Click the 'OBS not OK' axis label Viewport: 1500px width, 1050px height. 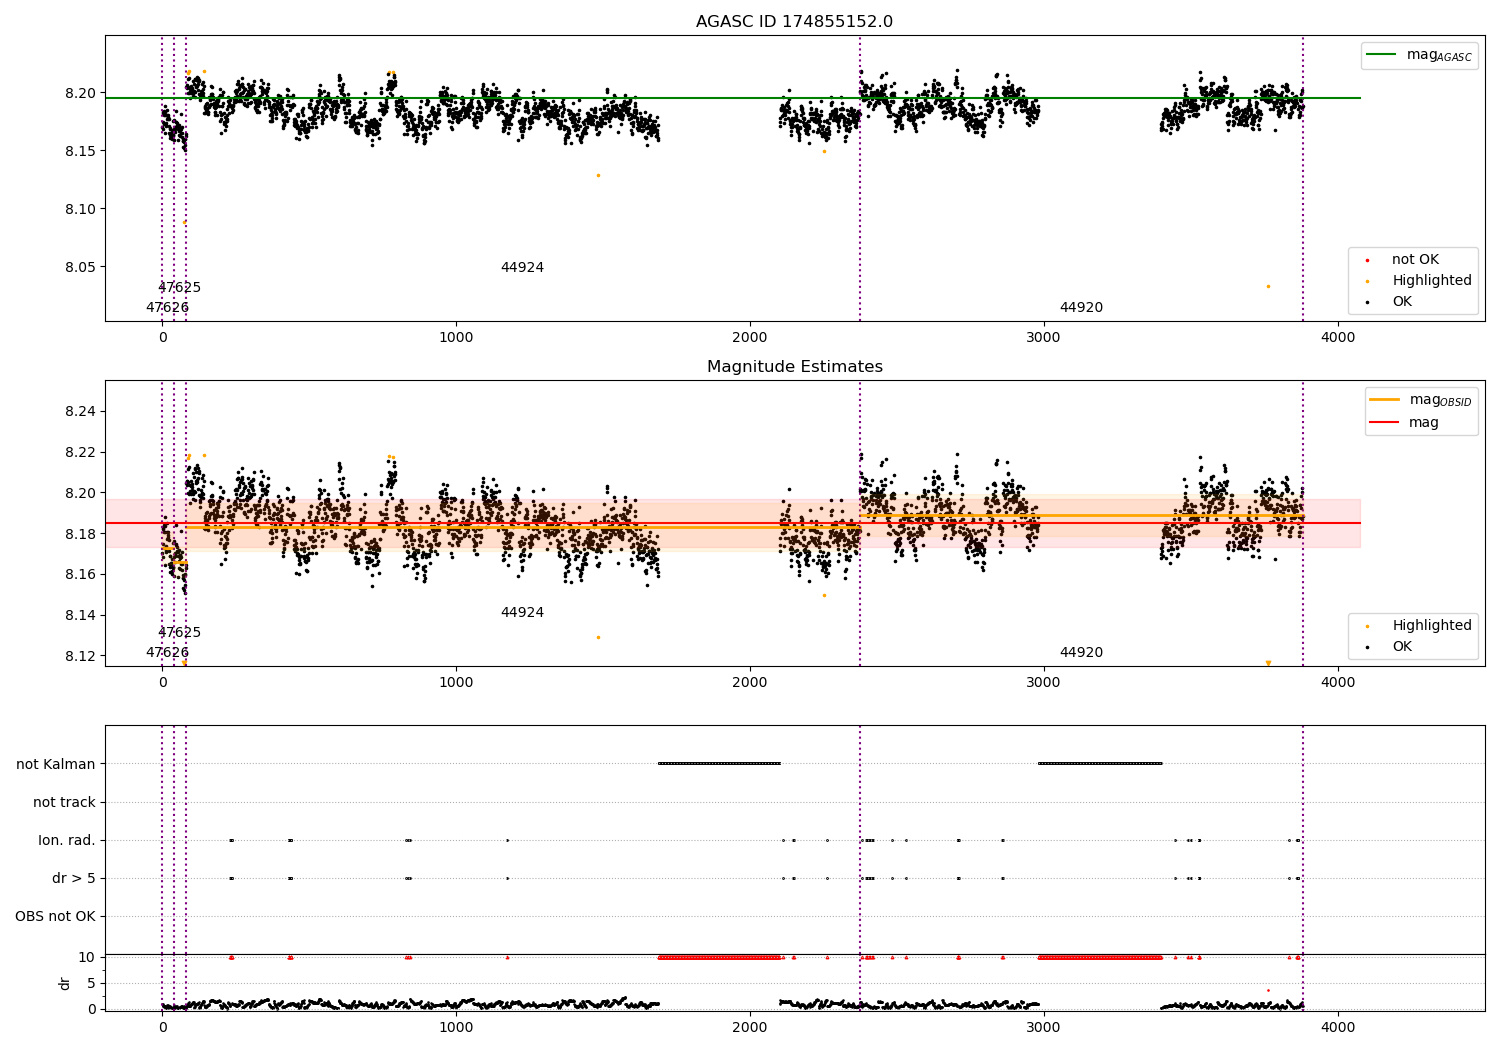coord(56,917)
